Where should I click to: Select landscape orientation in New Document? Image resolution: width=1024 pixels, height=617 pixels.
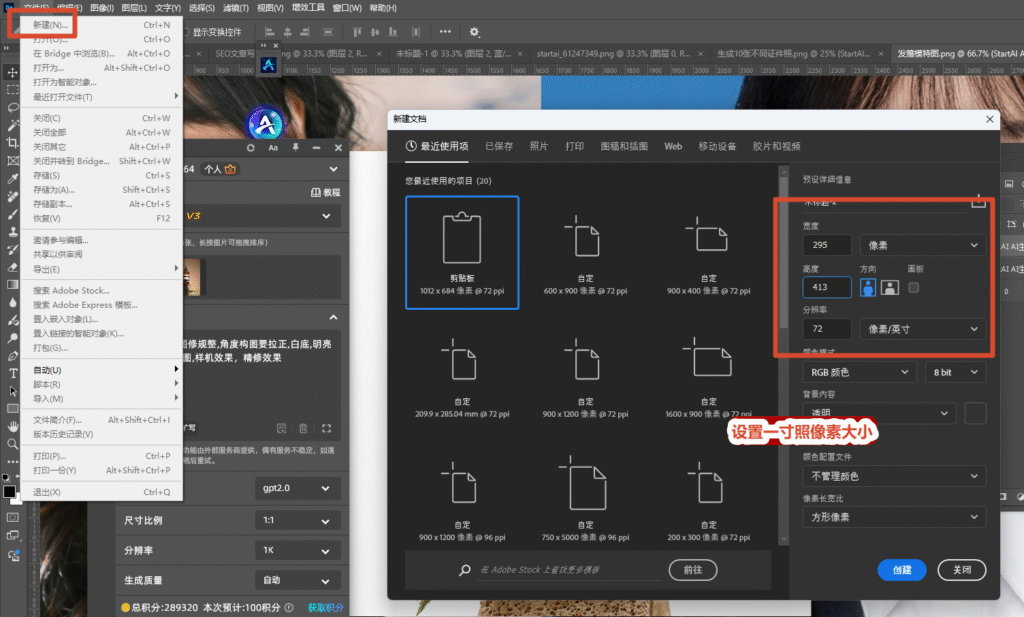pyautogui.click(x=889, y=287)
